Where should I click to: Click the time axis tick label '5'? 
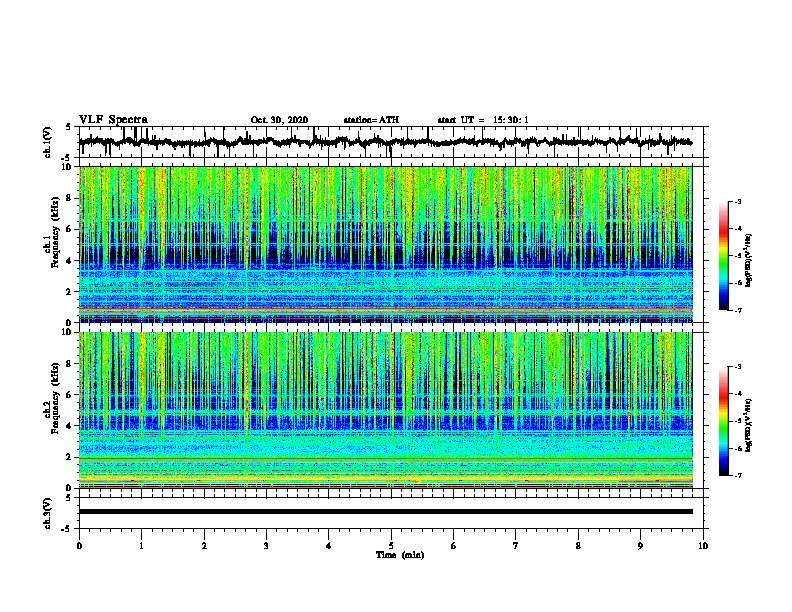click(391, 546)
